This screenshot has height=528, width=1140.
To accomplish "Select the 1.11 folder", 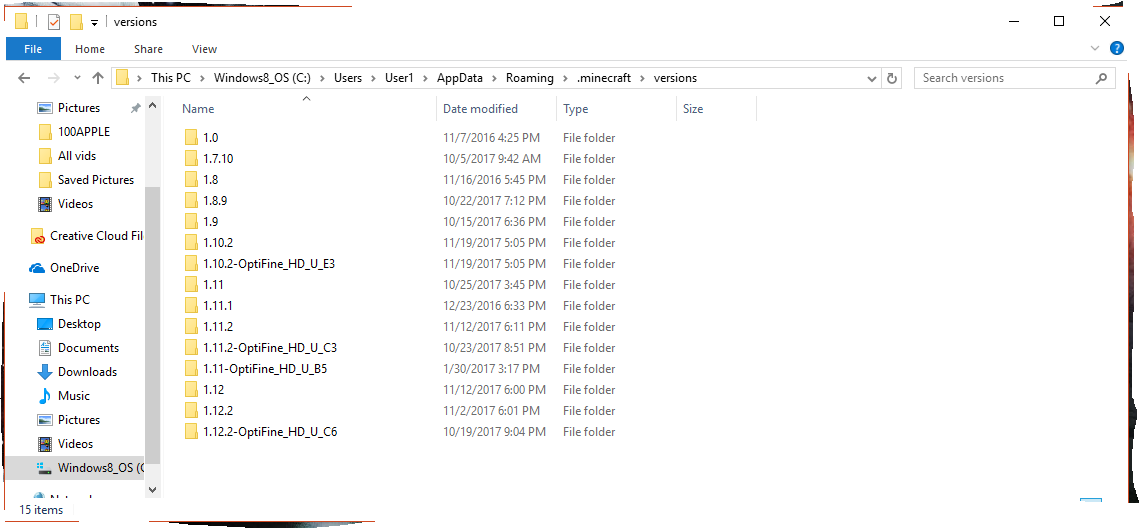I will pos(213,284).
